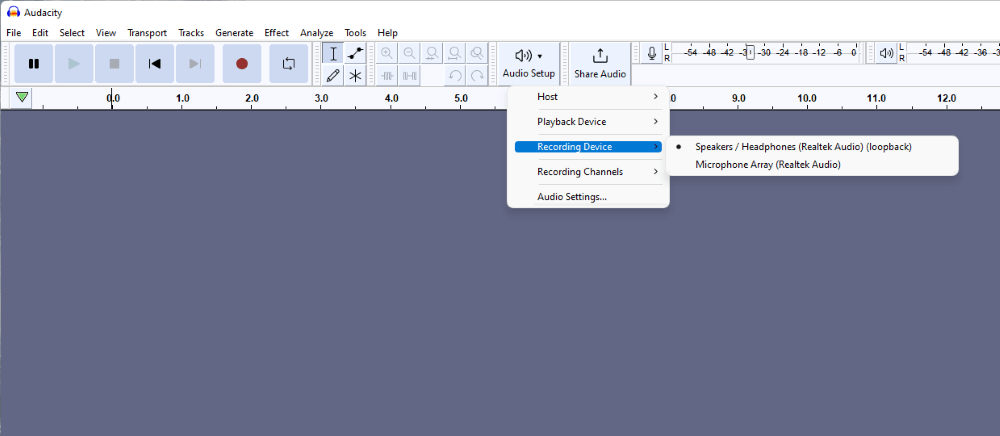The width and height of the screenshot is (1000, 436).
Task: Select the Selection (I-beam) tool
Action: [x=333, y=54]
